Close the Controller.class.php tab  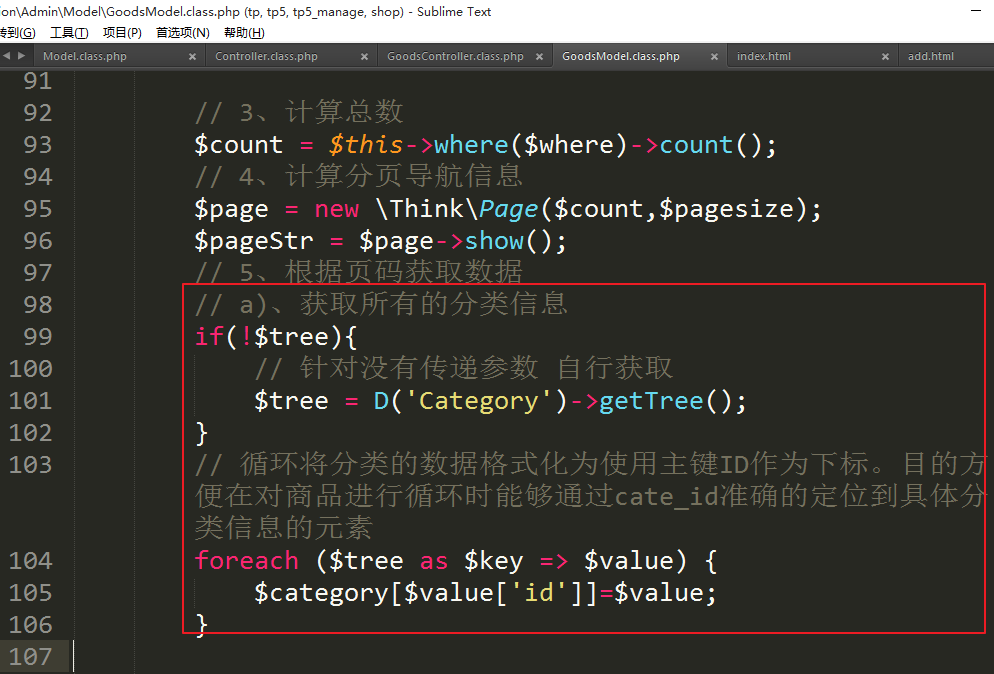[x=364, y=57]
